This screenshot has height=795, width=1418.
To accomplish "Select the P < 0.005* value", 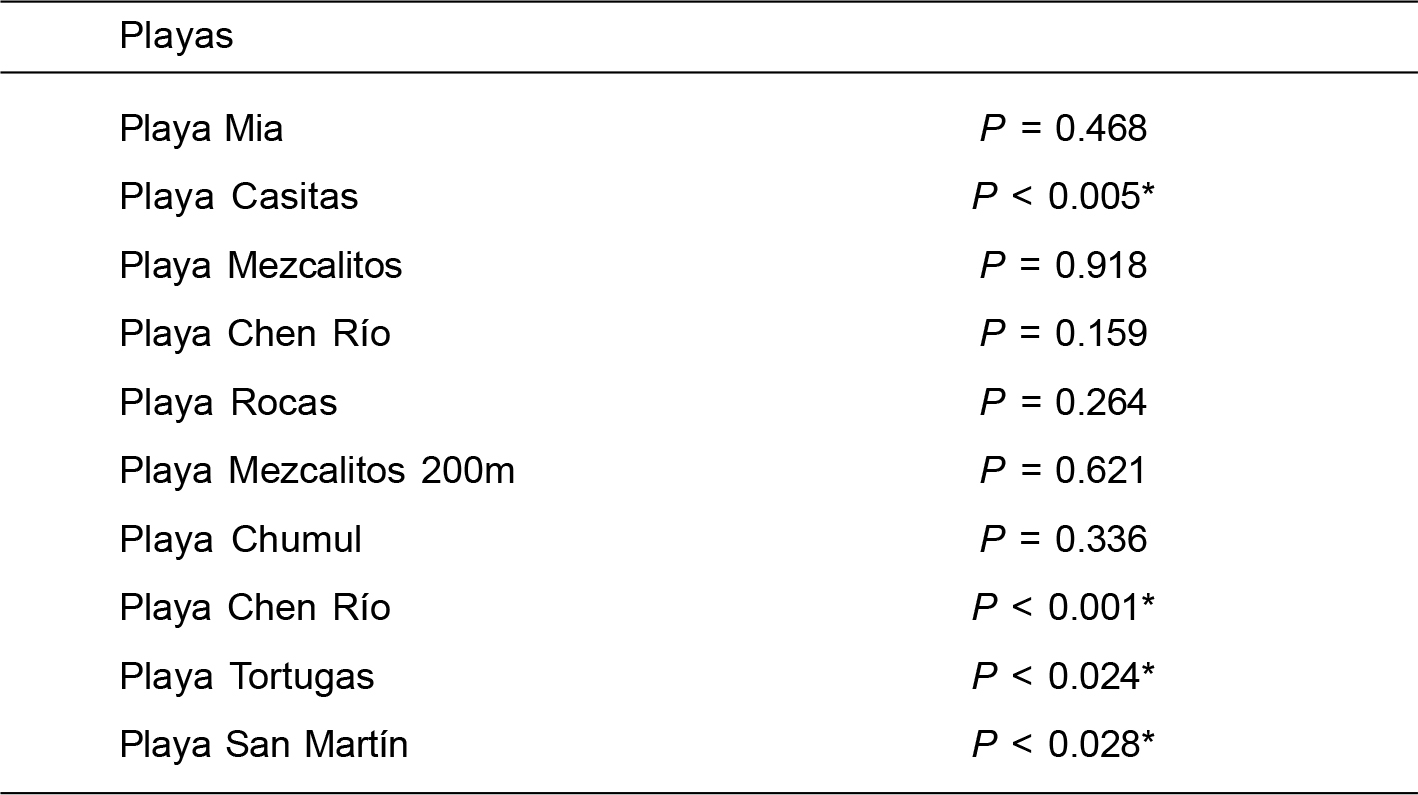I will coord(1063,197).
